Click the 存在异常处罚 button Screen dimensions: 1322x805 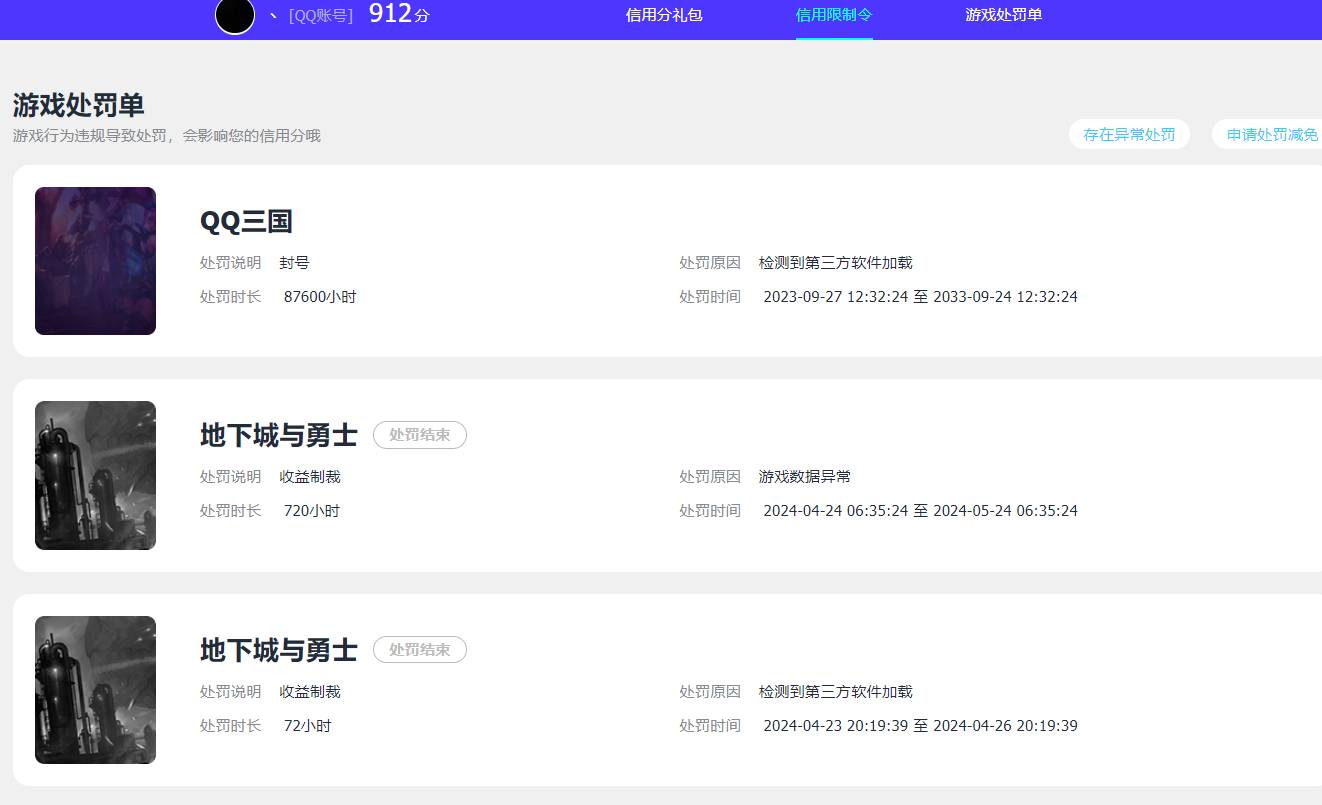(1129, 134)
